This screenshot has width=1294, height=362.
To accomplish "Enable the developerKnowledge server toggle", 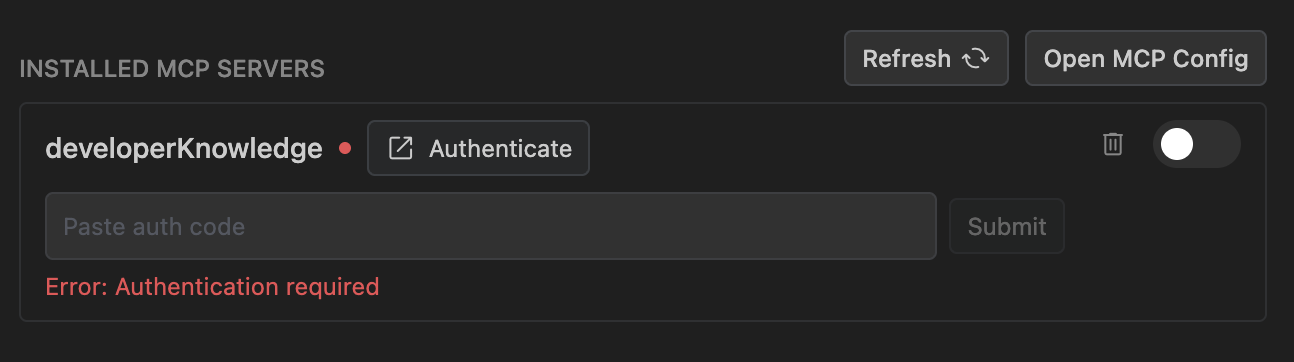I will (x=1196, y=145).
